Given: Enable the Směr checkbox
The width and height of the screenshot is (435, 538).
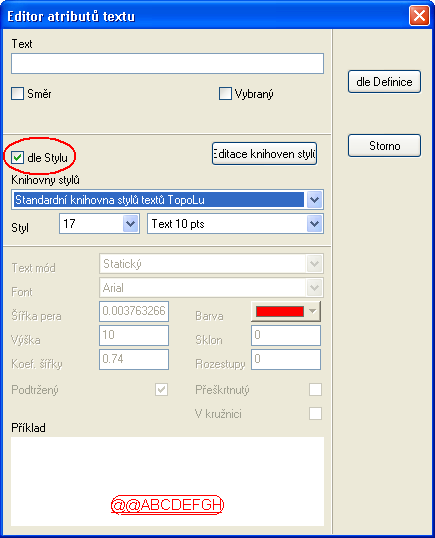Looking at the screenshot, I should 17,93.
